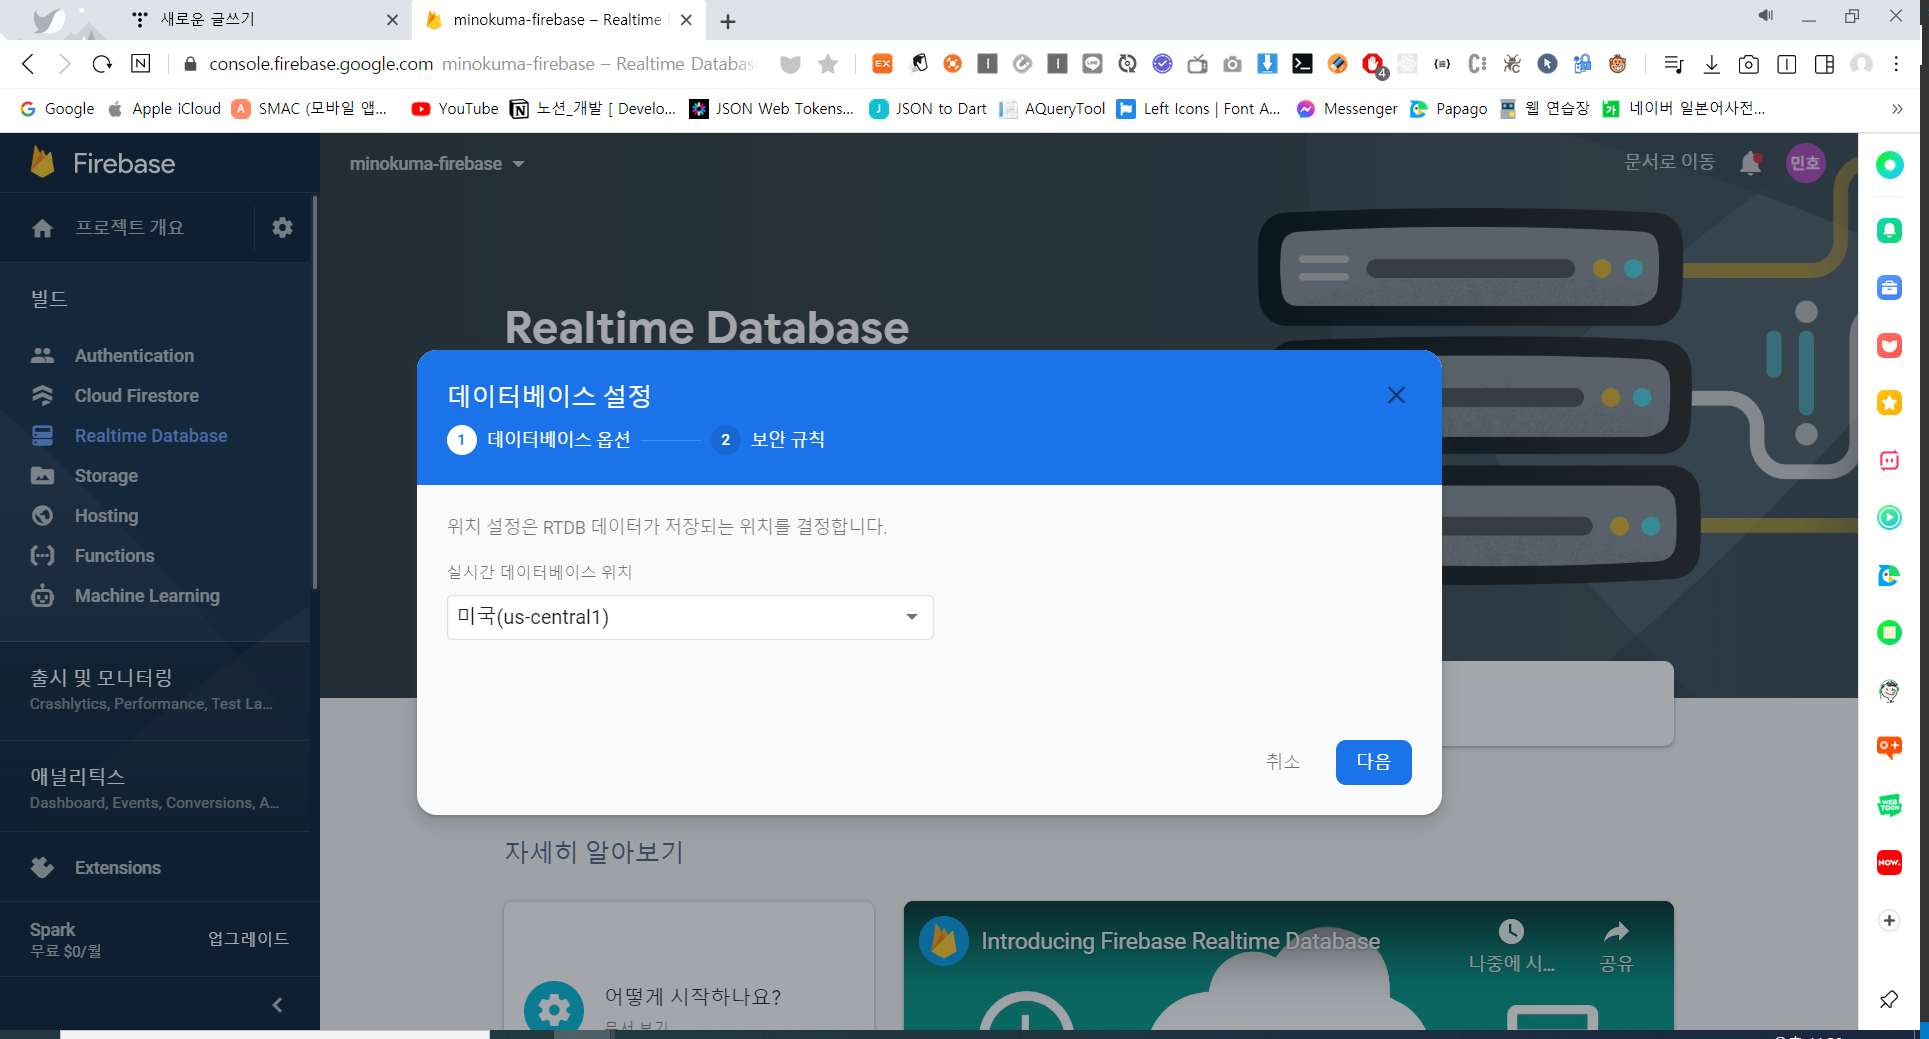Collapse the left navigation sidebar

point(278,1005)
